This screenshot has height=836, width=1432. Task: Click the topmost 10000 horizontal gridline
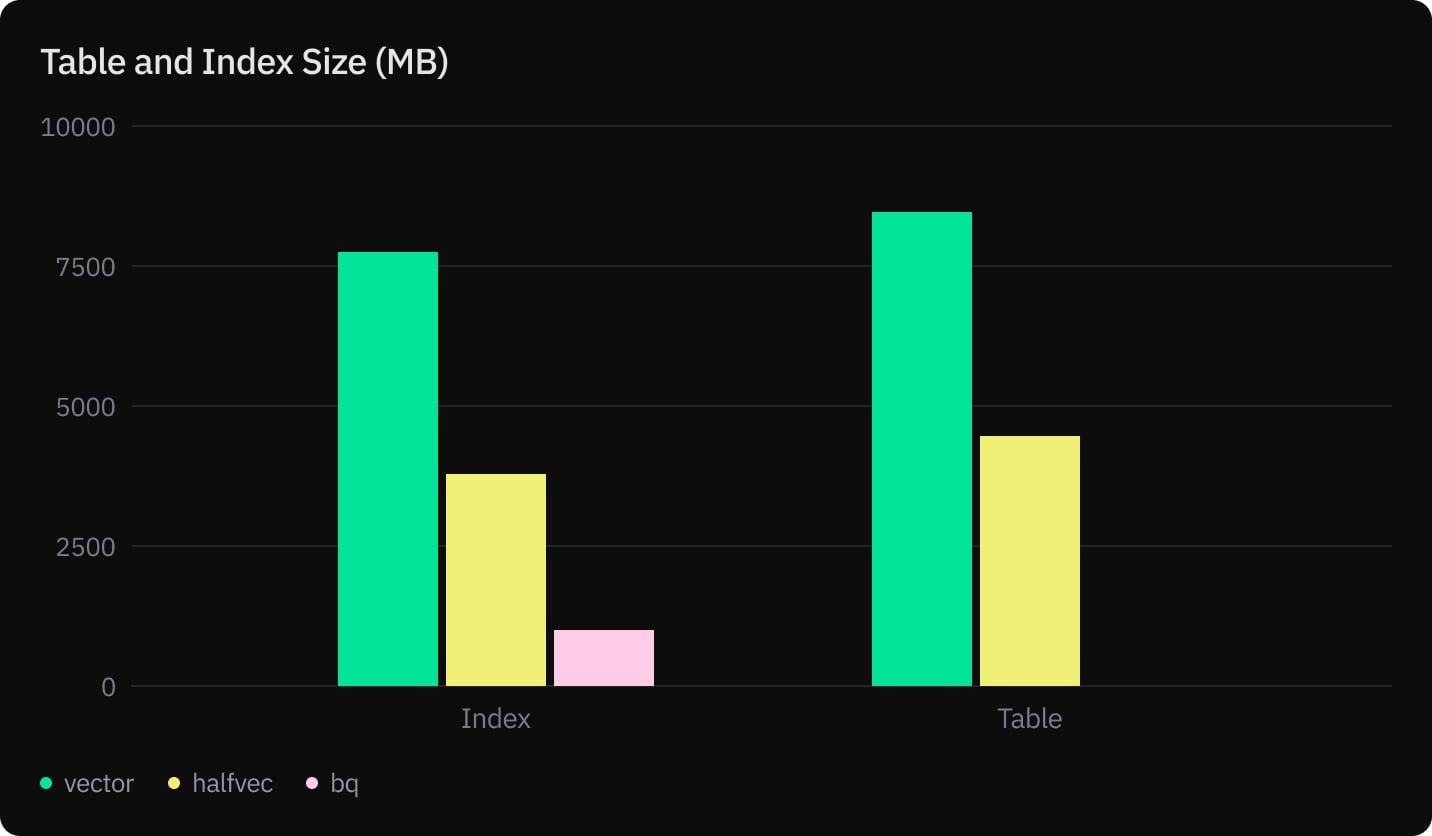coord(760,126)
